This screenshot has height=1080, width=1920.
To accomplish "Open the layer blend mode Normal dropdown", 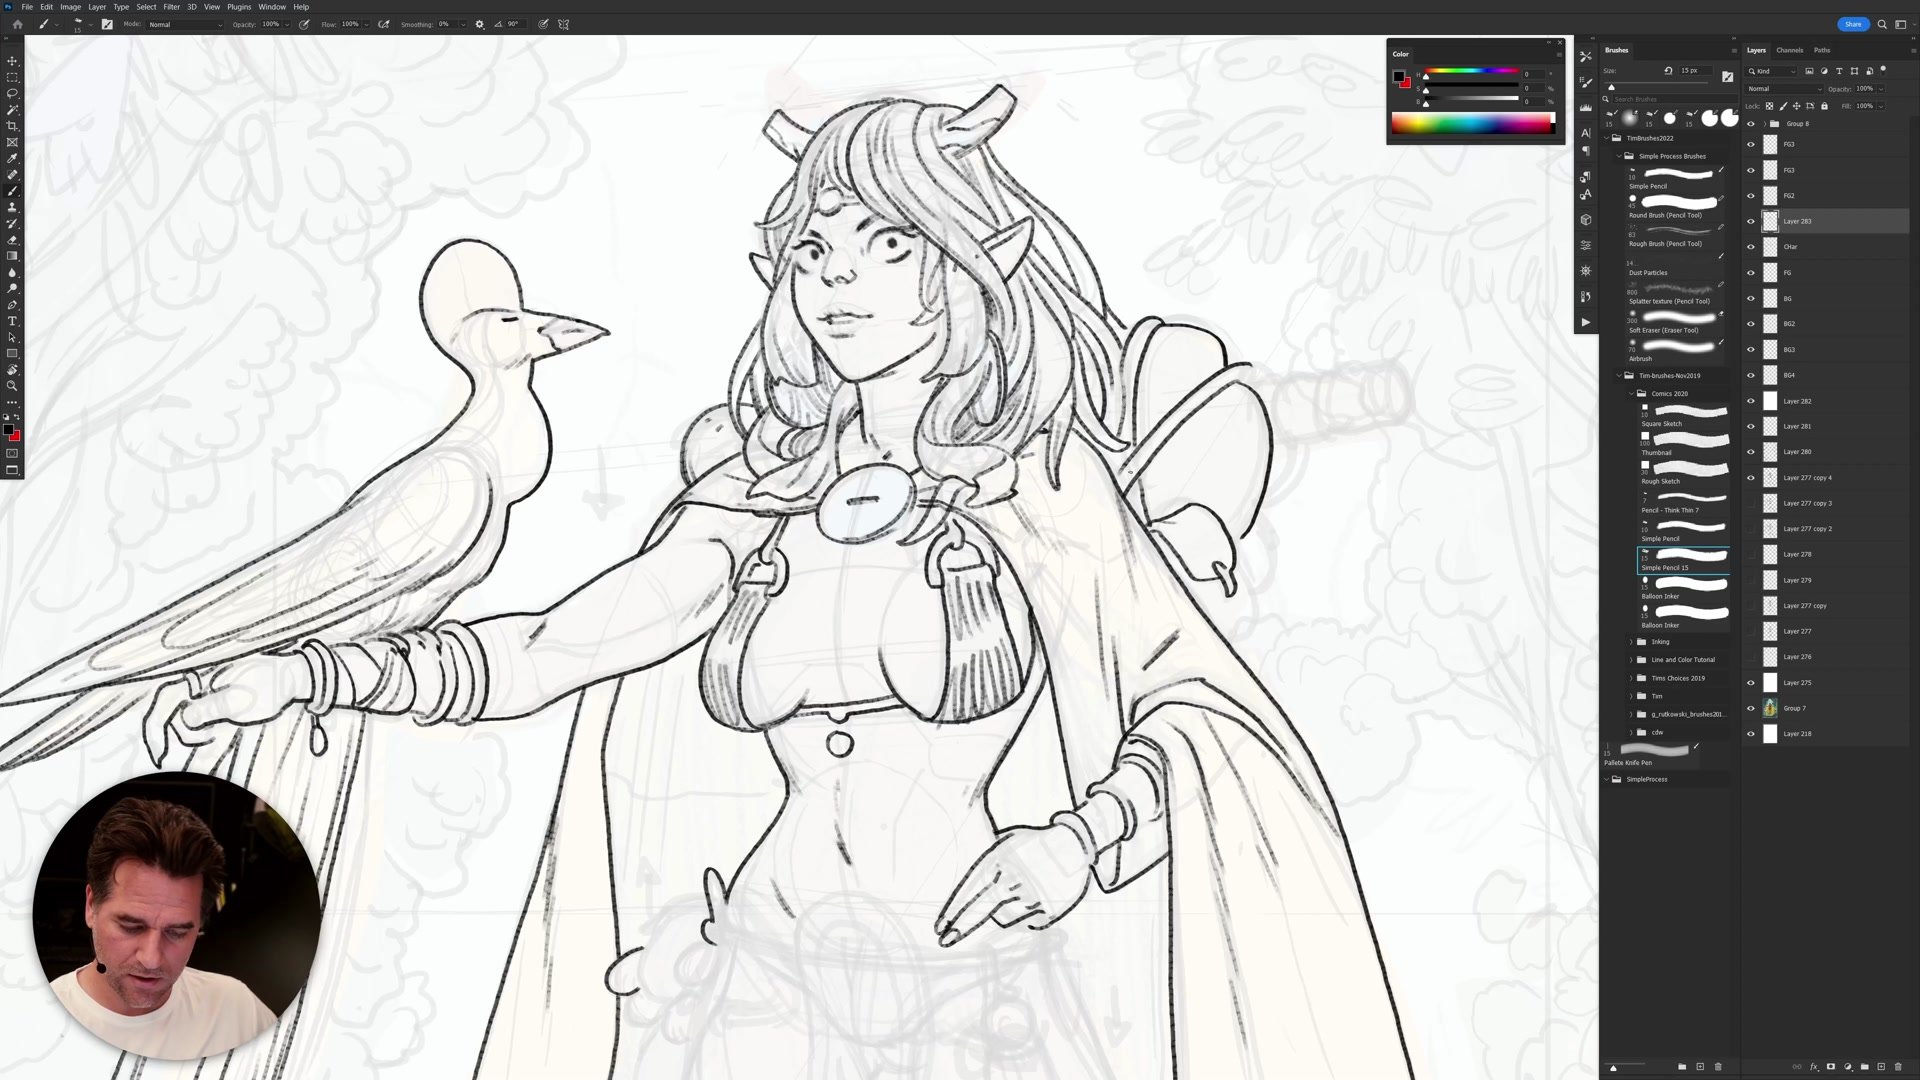I will point(1784,89).
